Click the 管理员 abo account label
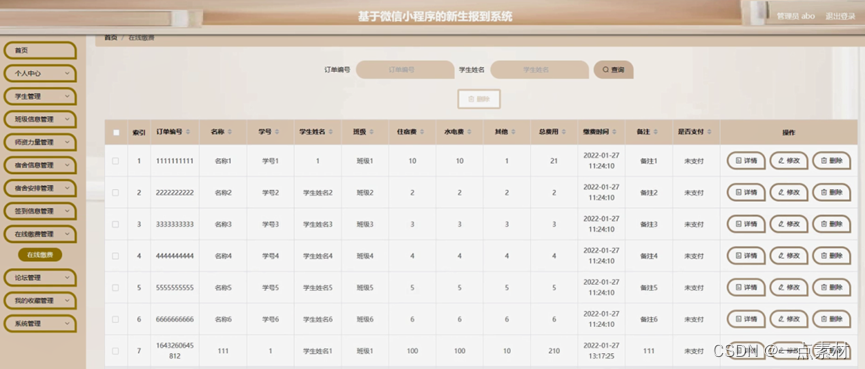865x369 pixels. (x=795, y=16)
